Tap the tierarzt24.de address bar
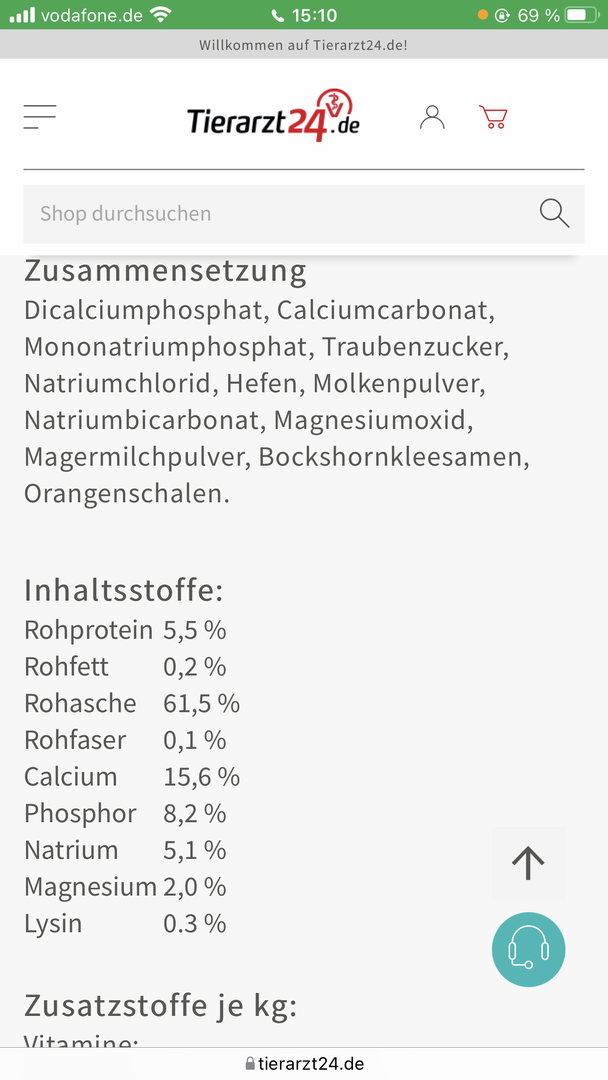608x1080 pixels. coord(310,1064)
